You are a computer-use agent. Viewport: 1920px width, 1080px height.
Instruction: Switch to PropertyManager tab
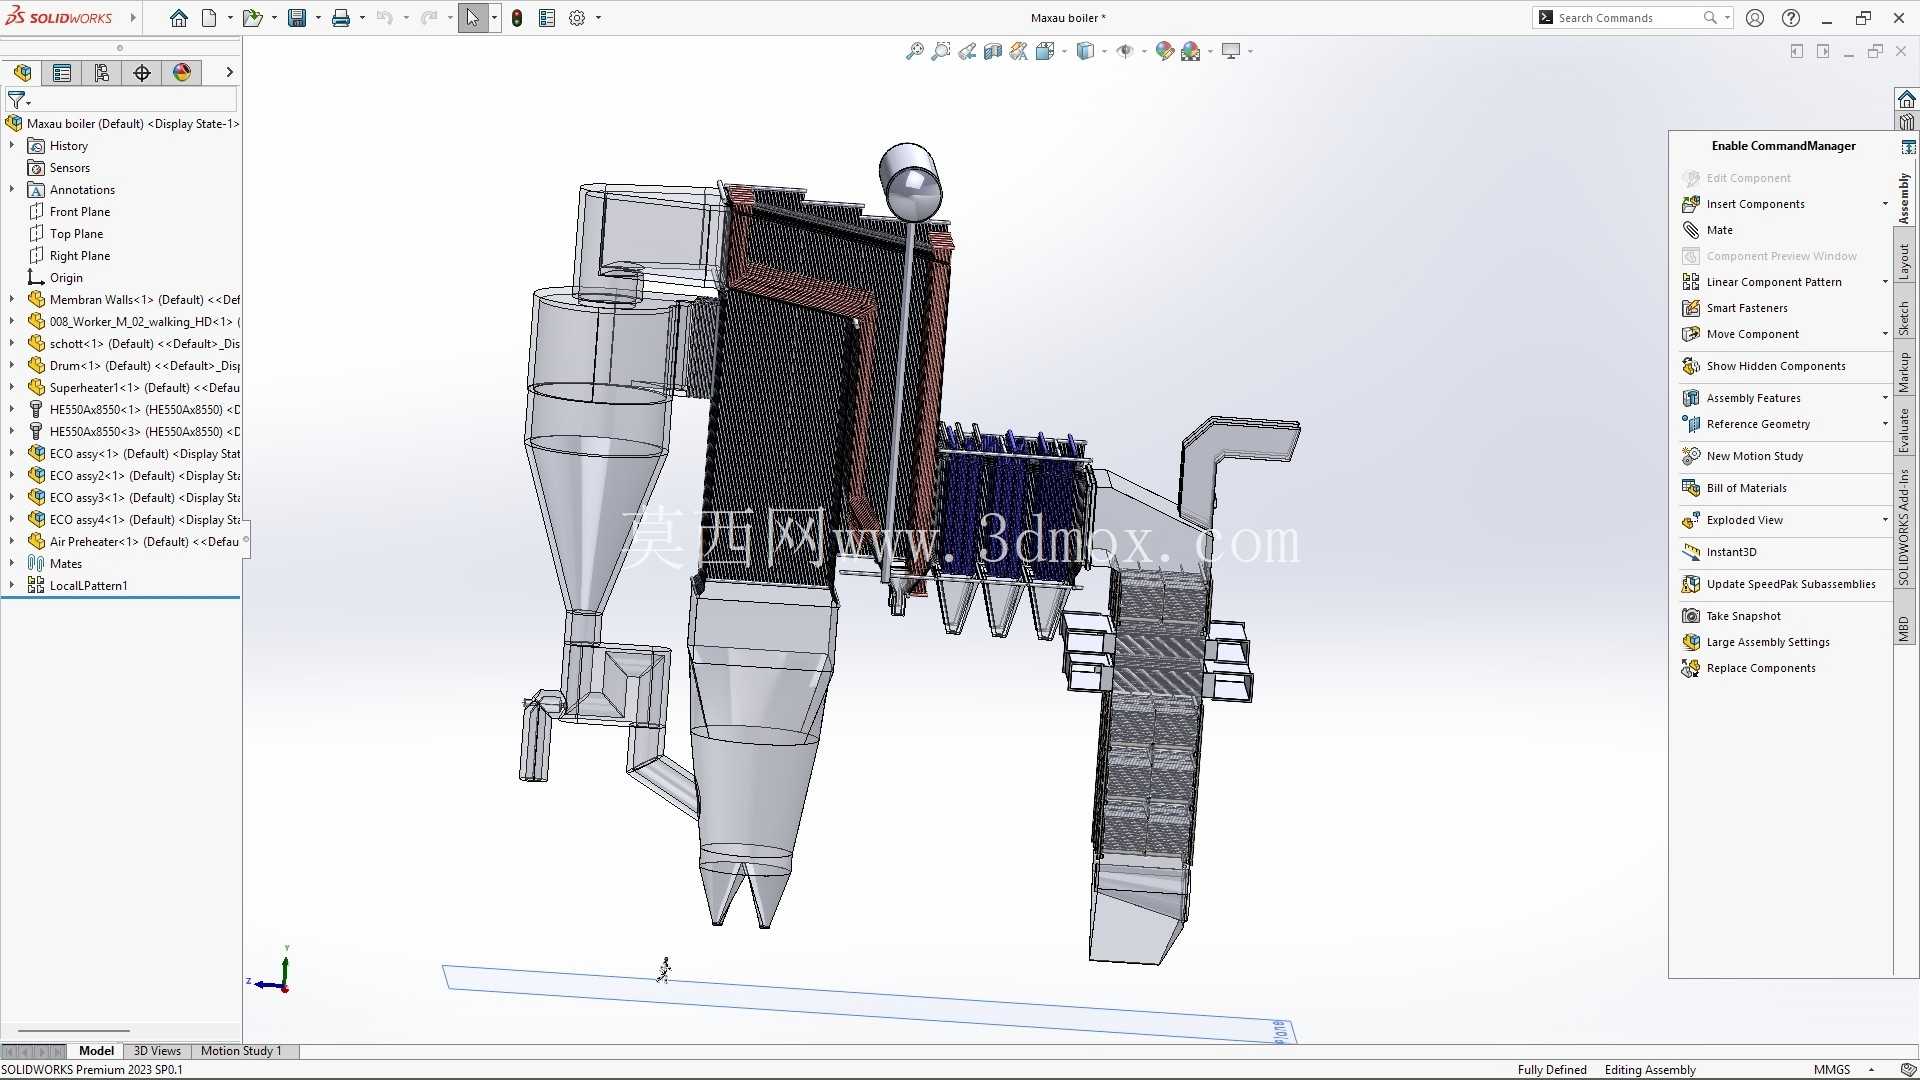pos(62,72)
